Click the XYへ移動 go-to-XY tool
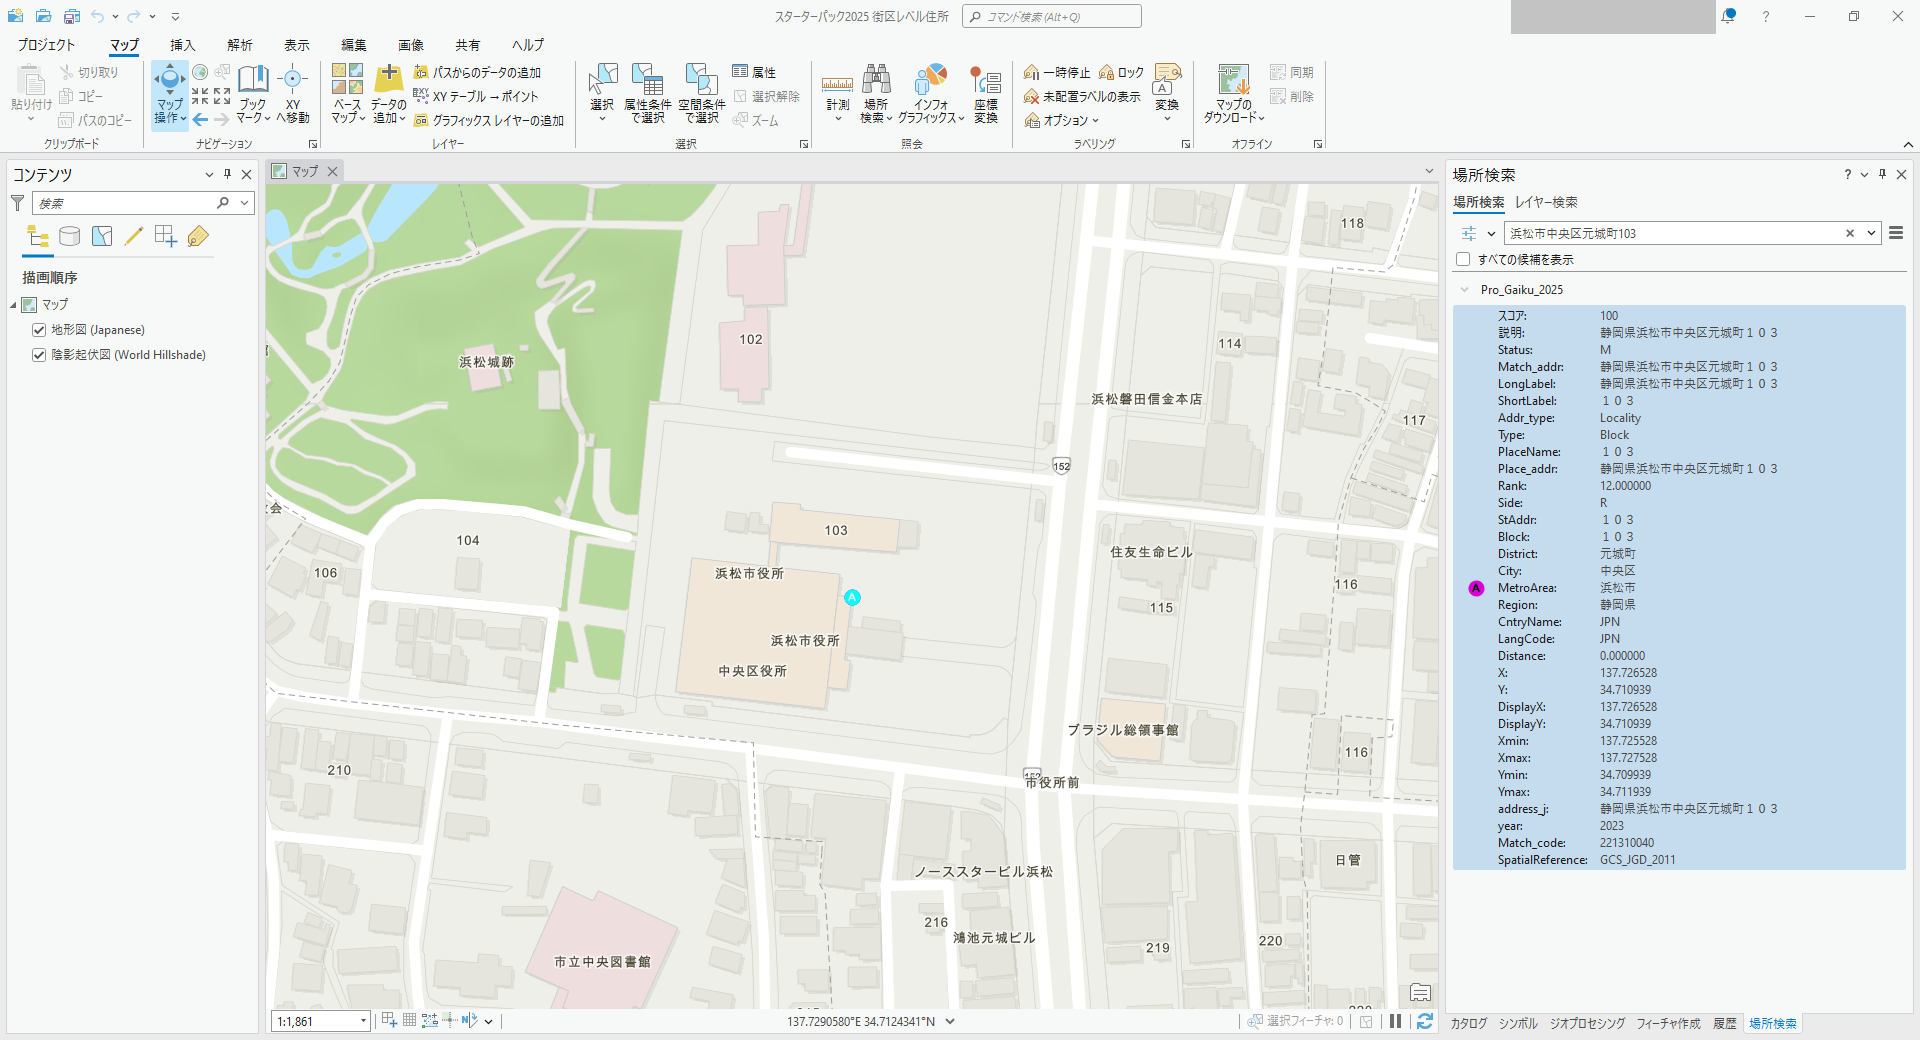1920x1040 pixels. pos(292,94)
